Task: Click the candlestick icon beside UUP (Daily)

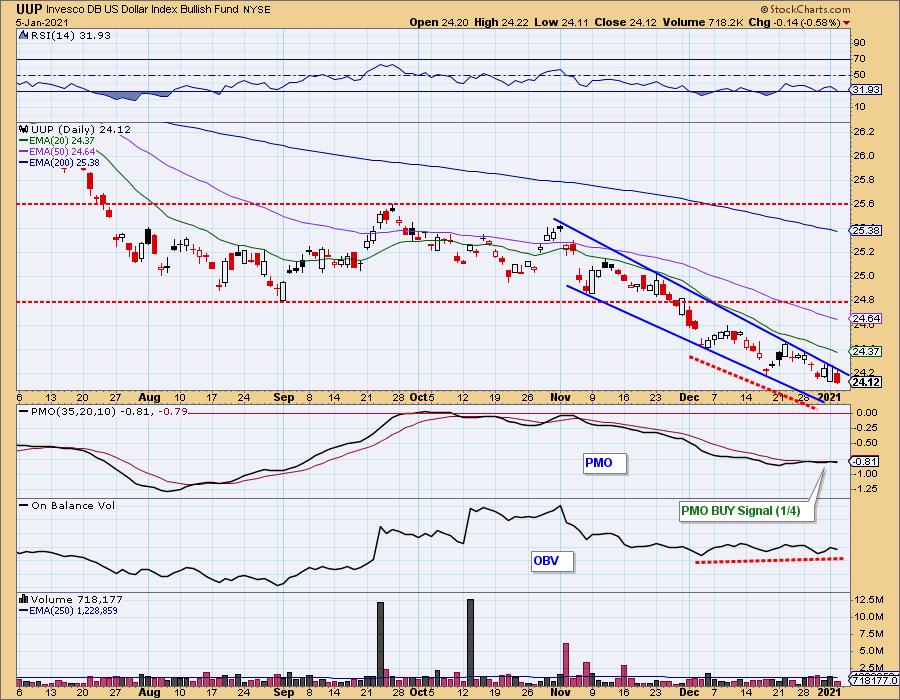Action: (x=24, y=130)
